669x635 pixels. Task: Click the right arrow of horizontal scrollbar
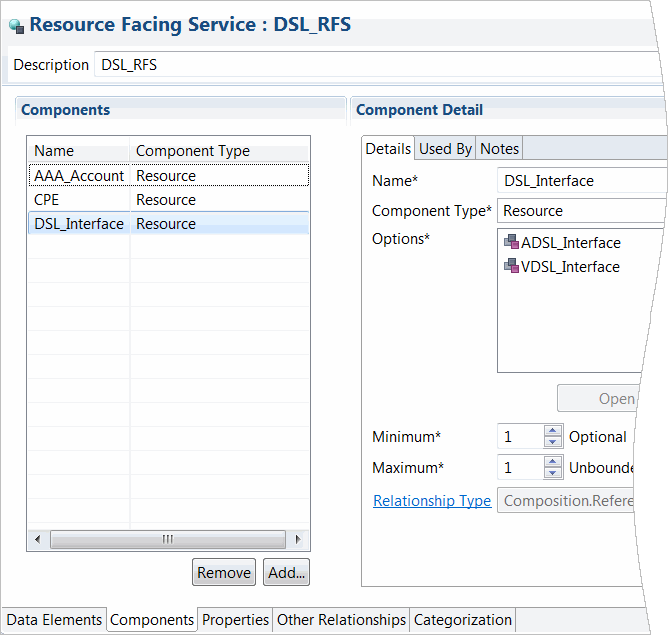298,539
